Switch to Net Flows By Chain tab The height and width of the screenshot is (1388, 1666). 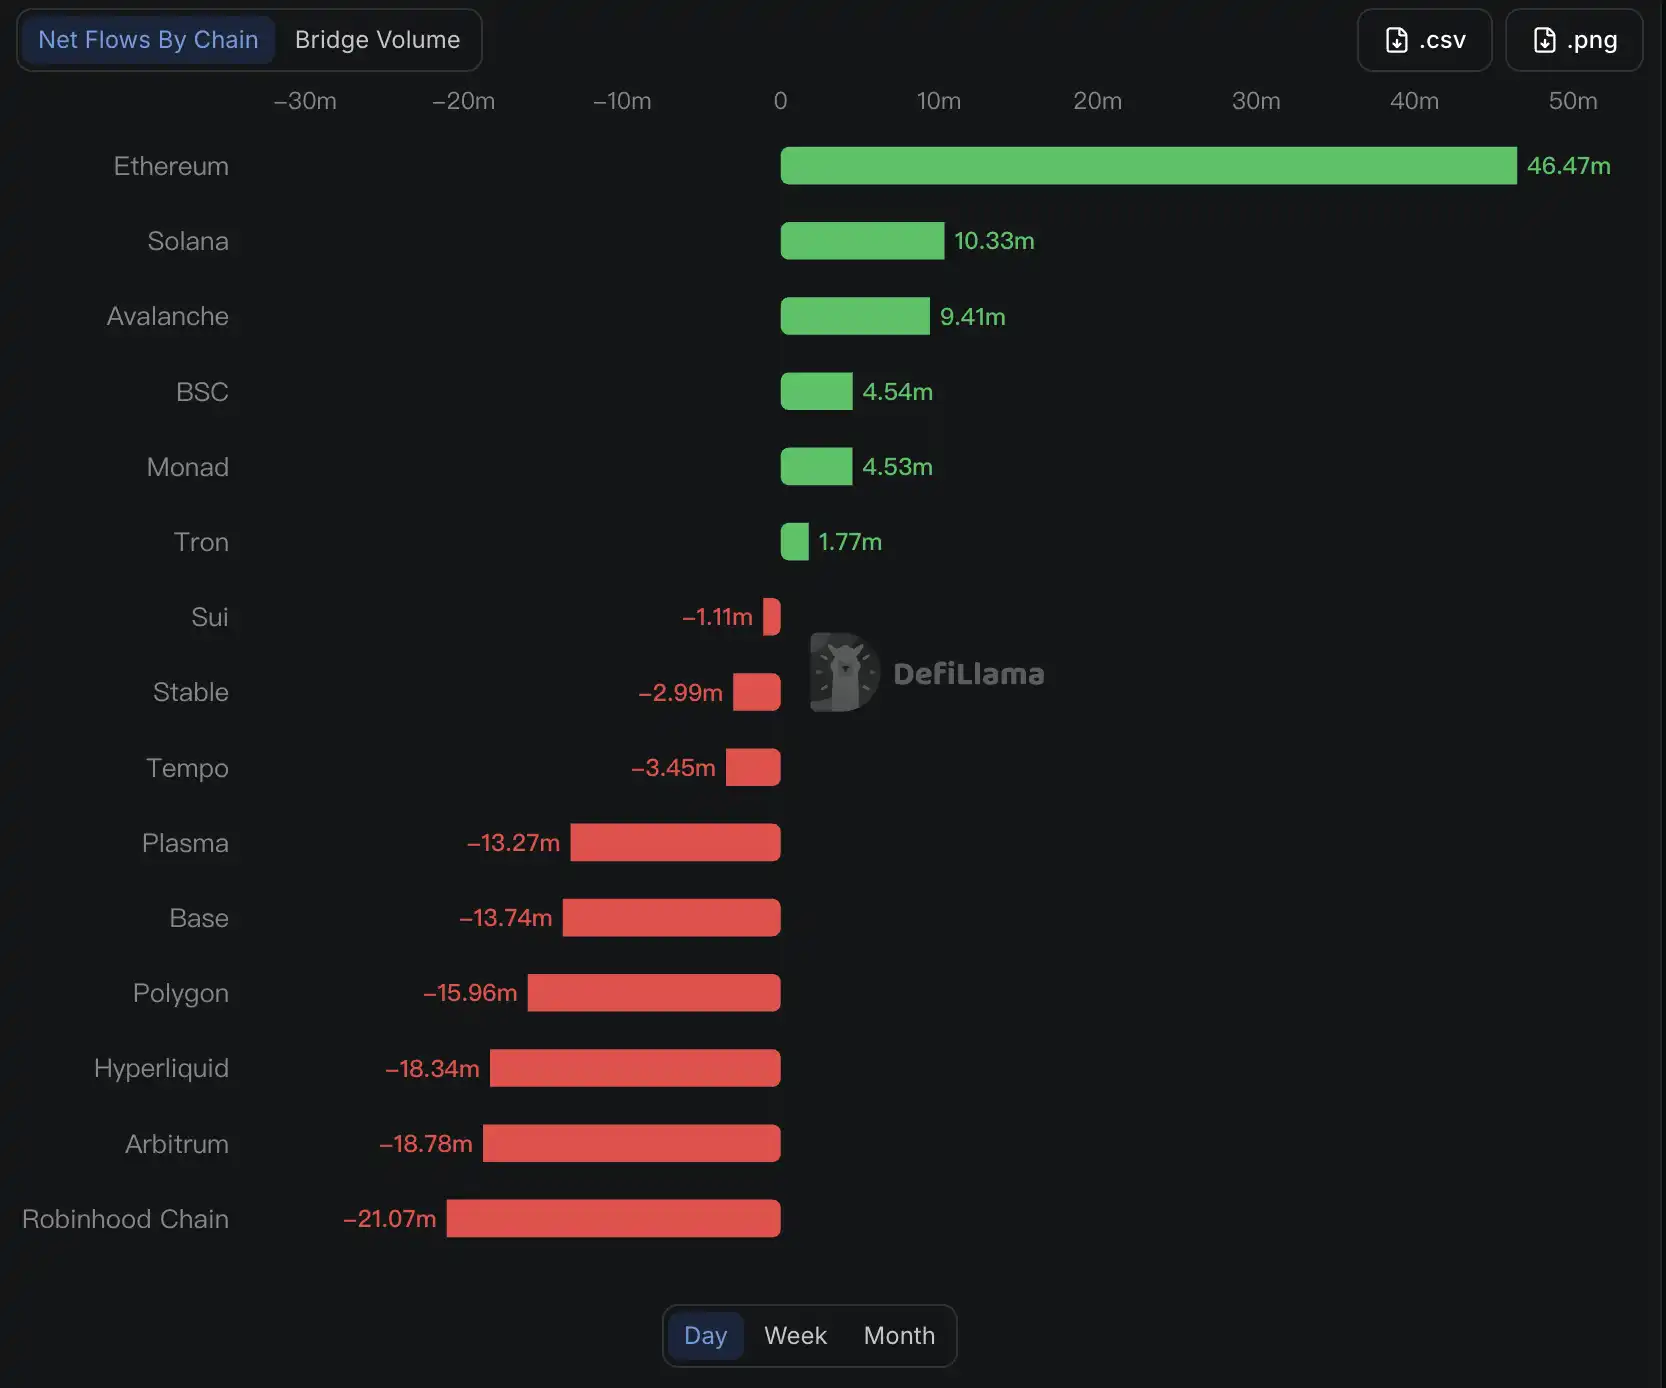click(148, 40)
